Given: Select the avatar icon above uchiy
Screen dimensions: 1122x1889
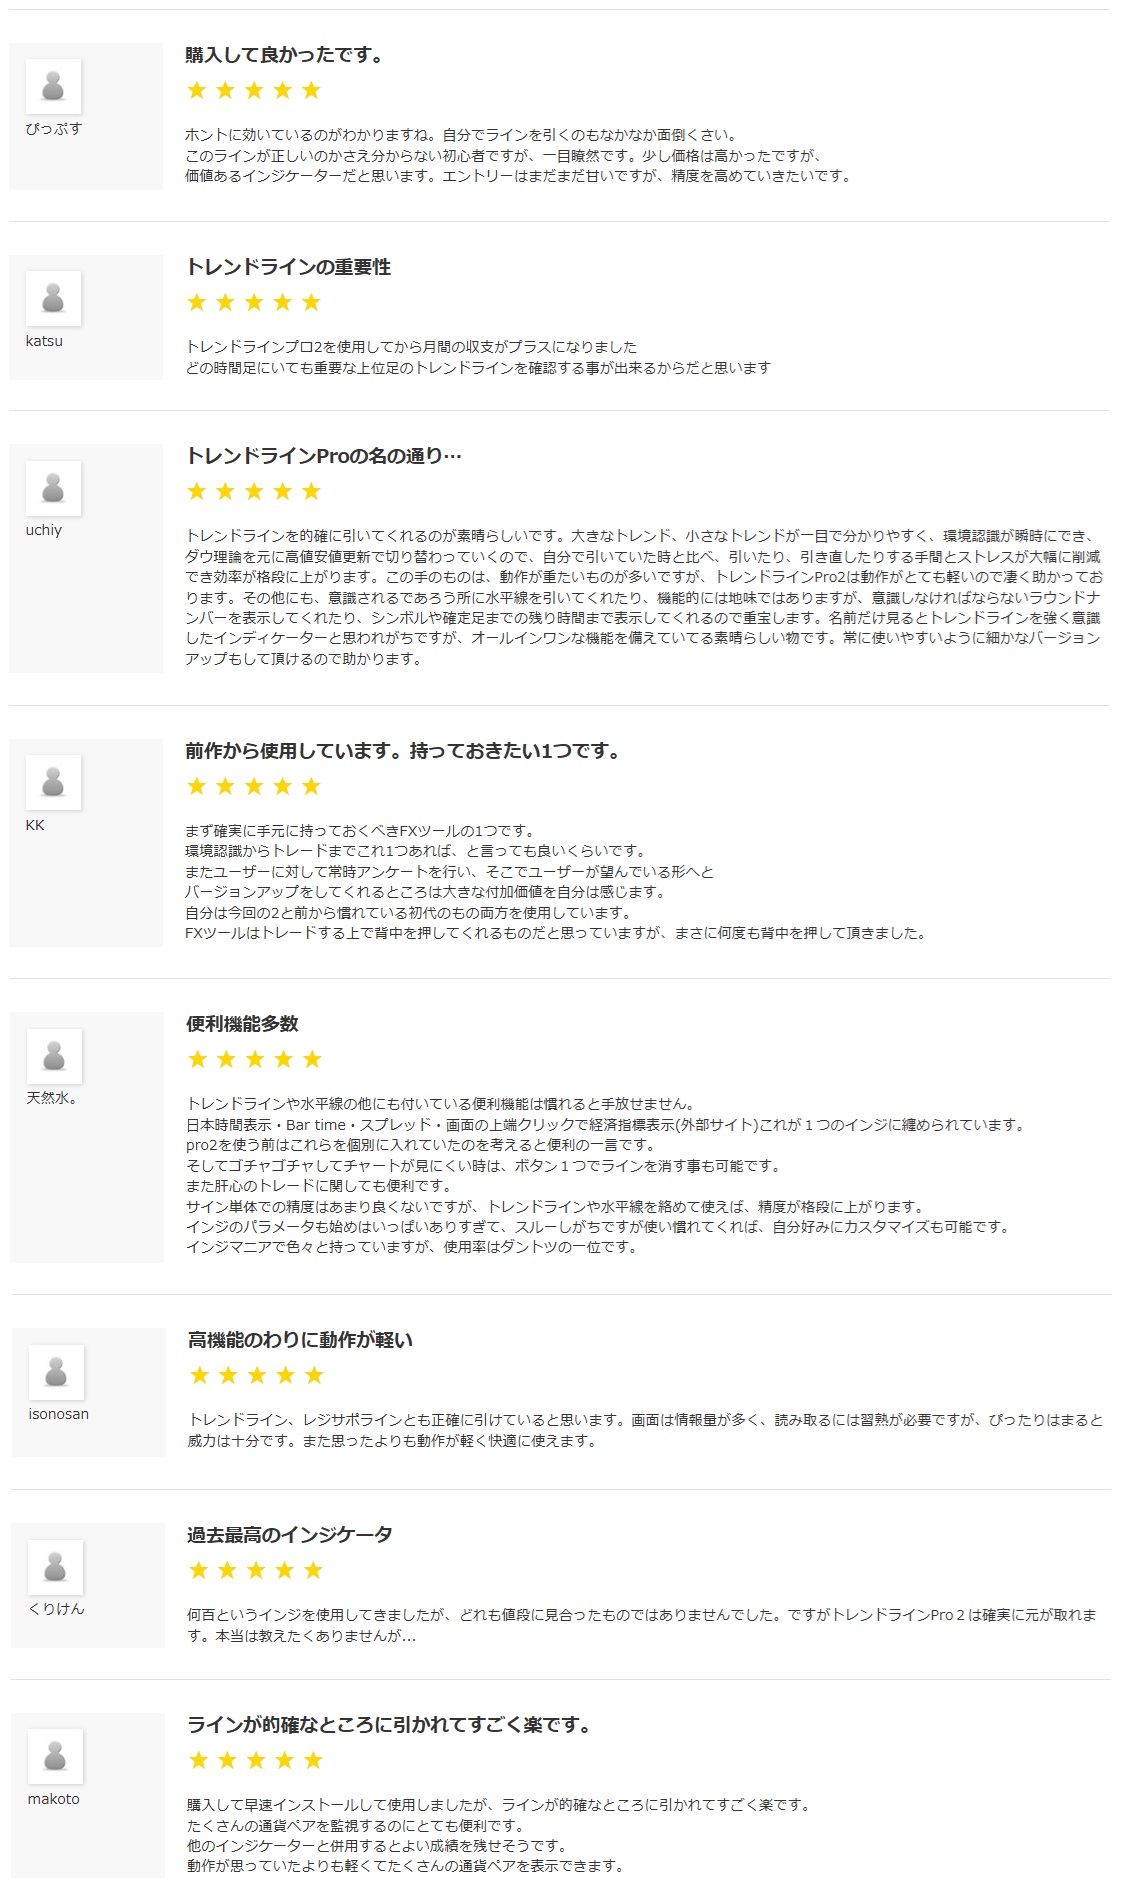Looking at the screenshot, I should 53,488.
